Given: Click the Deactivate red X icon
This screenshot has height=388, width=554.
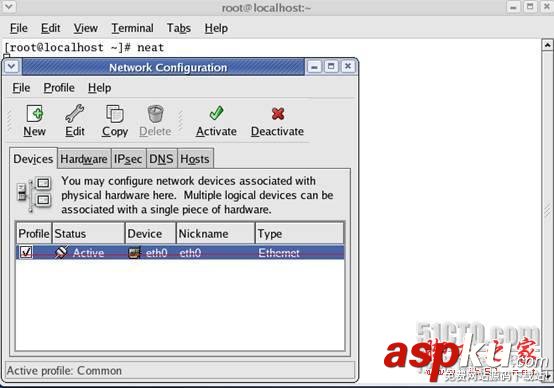Looking at the screenshot, I should 278,113.
